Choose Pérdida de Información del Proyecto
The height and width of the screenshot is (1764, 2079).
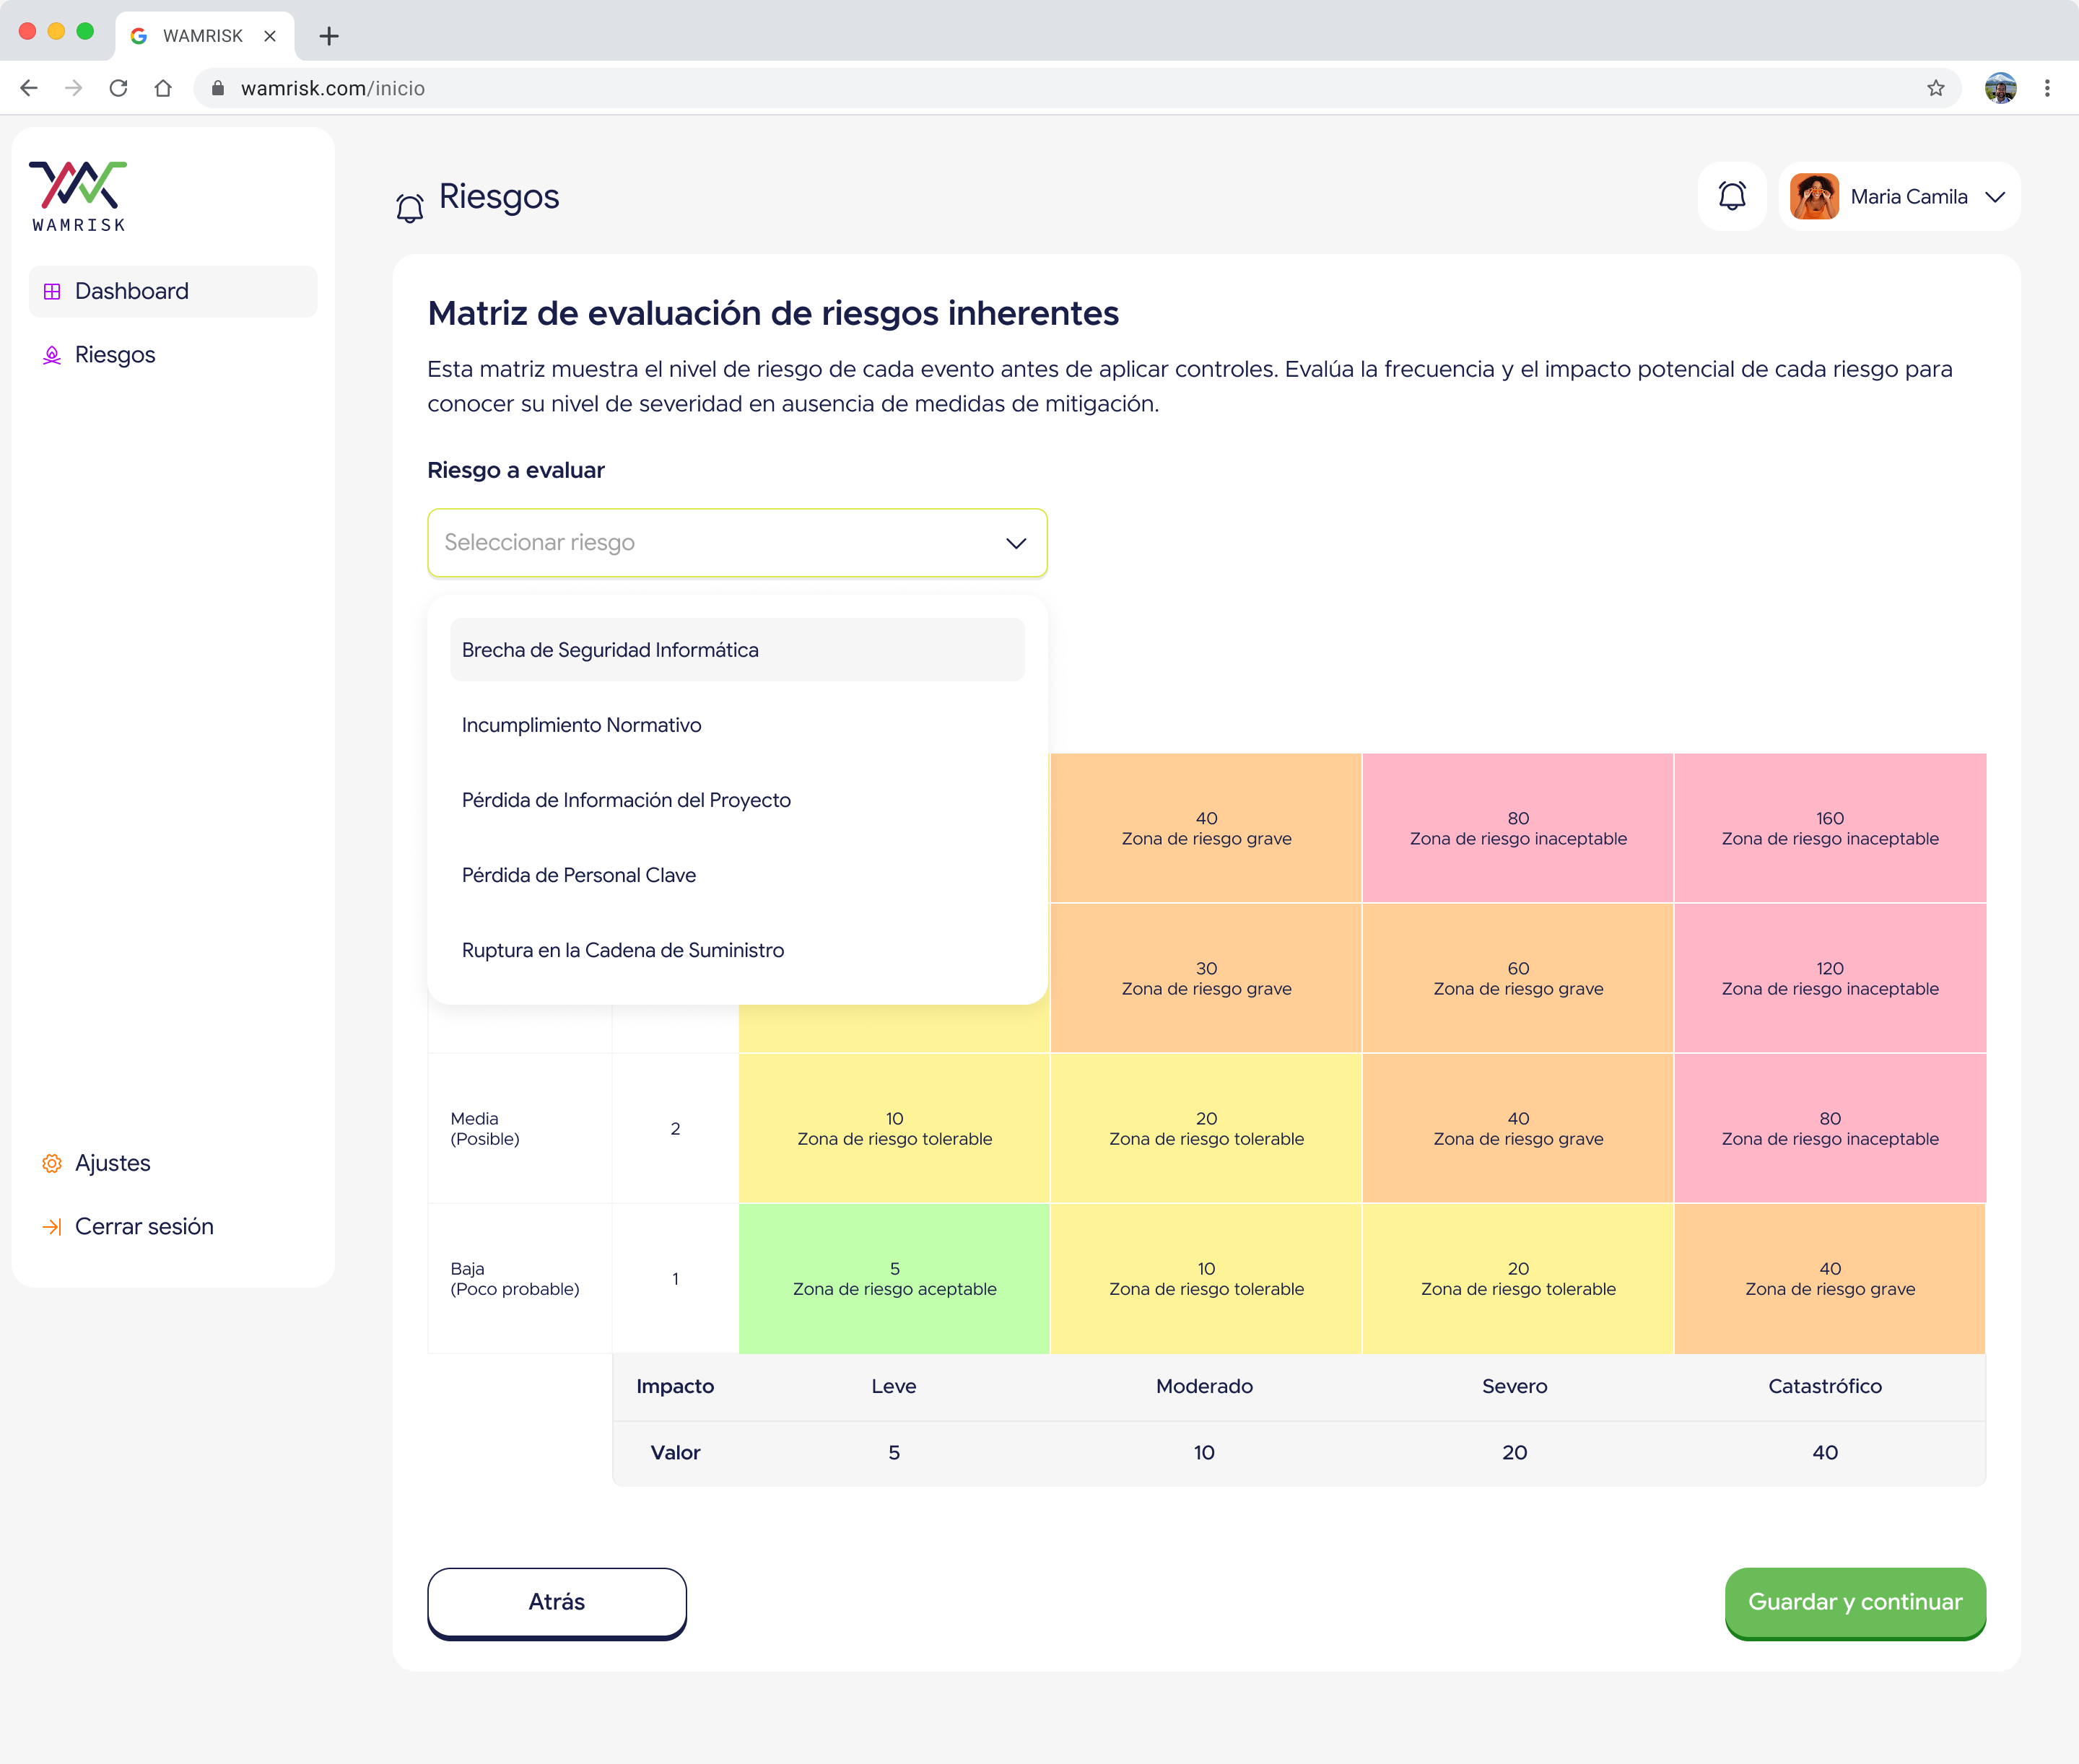(737, 800)
